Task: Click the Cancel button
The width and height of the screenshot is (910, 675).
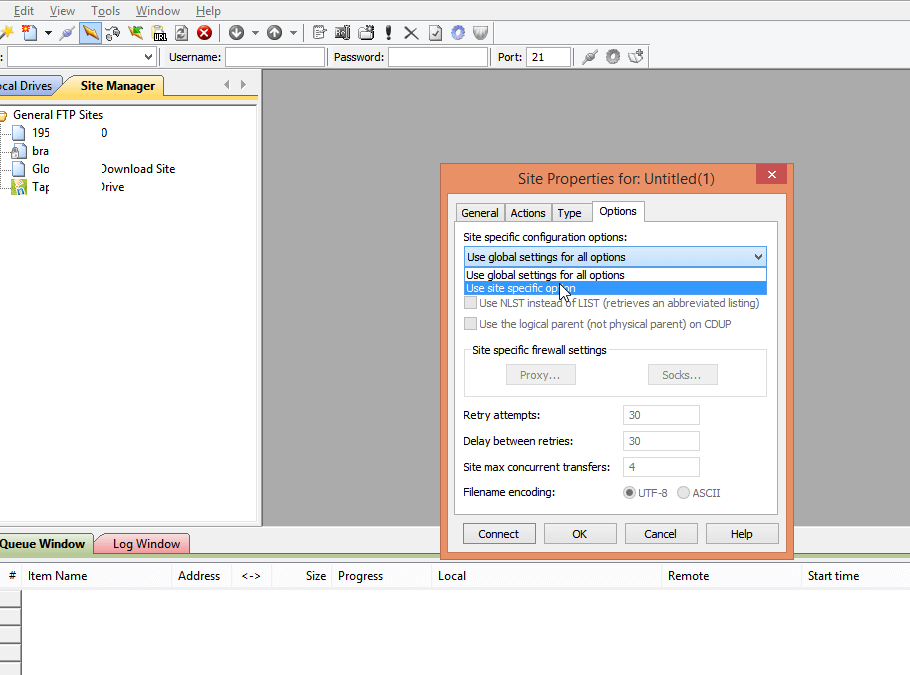Action: pos(660,534)
